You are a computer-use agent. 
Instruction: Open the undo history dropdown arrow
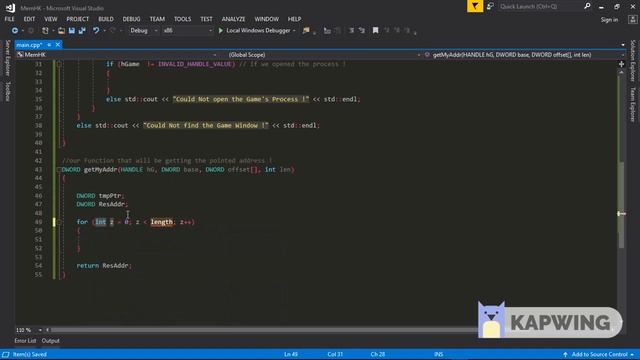point(104,31)
